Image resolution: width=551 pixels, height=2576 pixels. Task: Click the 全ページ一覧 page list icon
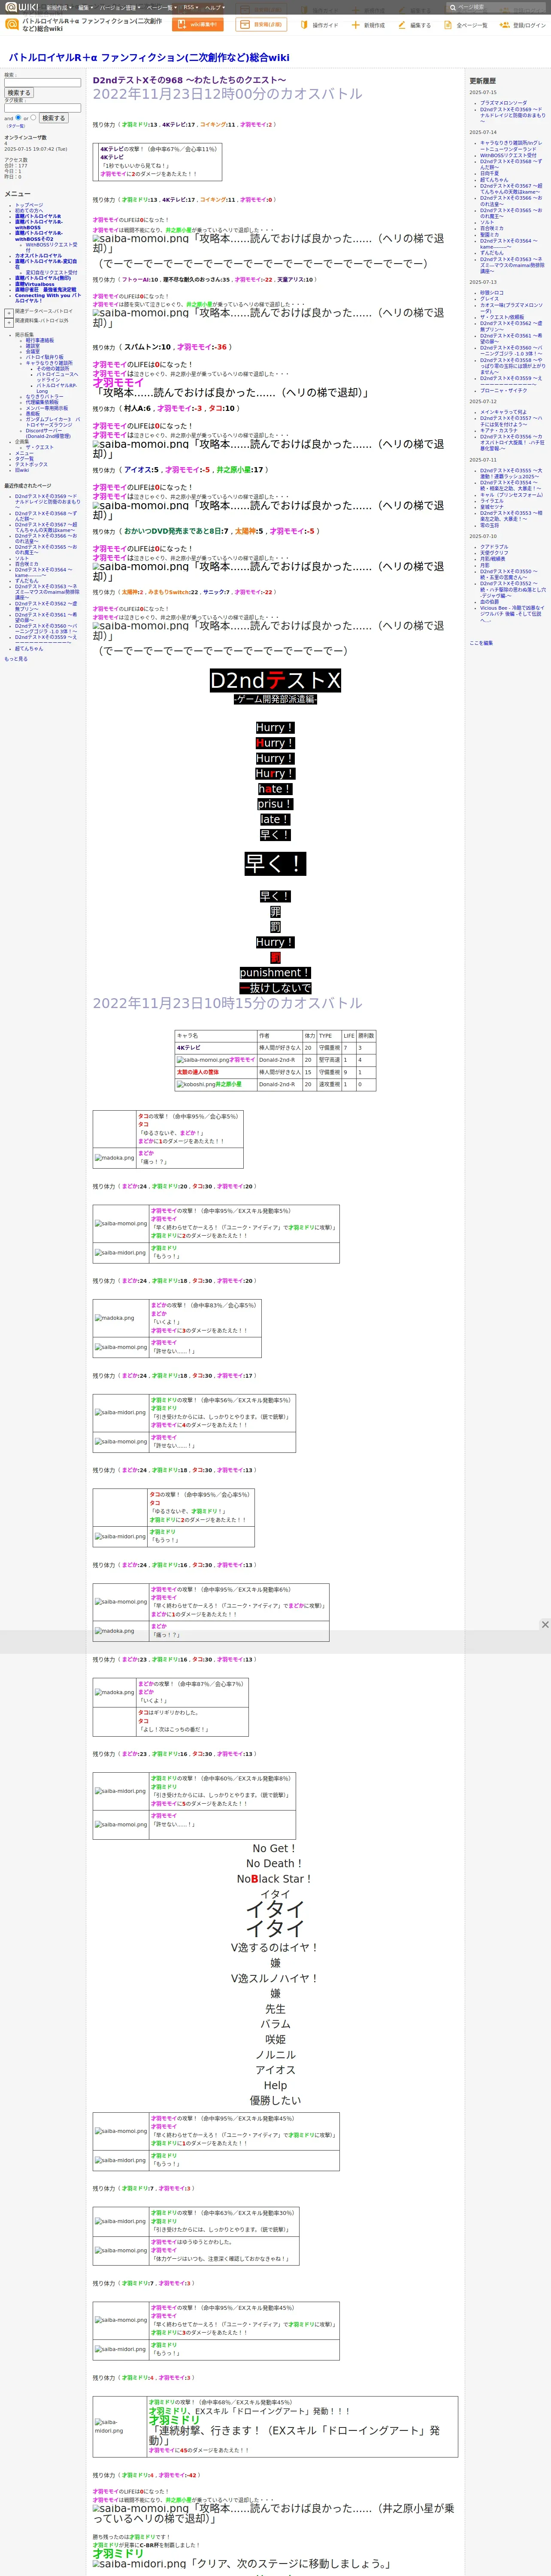click(x=448, y=25)
